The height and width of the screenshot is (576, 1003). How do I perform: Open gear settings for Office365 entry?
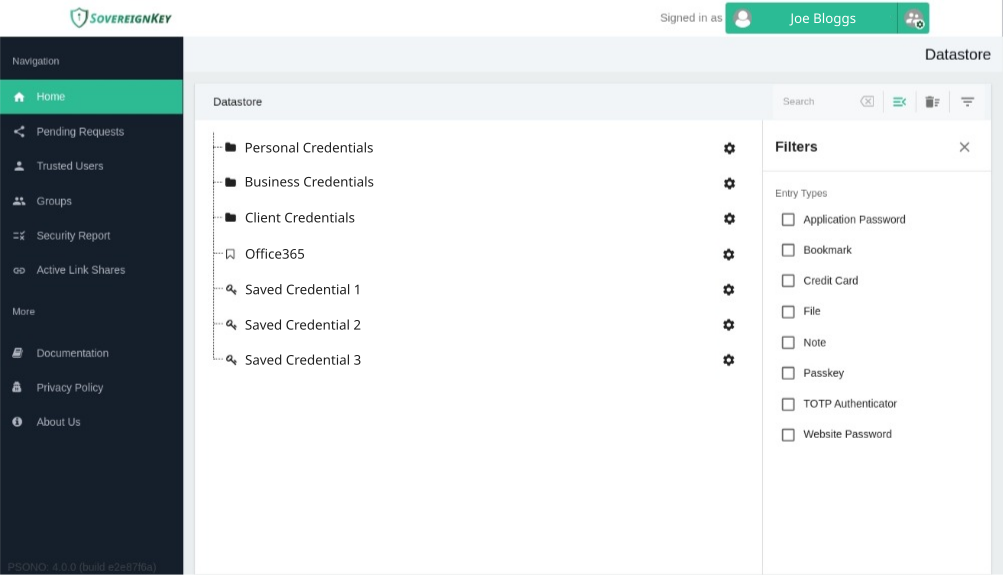729,255
